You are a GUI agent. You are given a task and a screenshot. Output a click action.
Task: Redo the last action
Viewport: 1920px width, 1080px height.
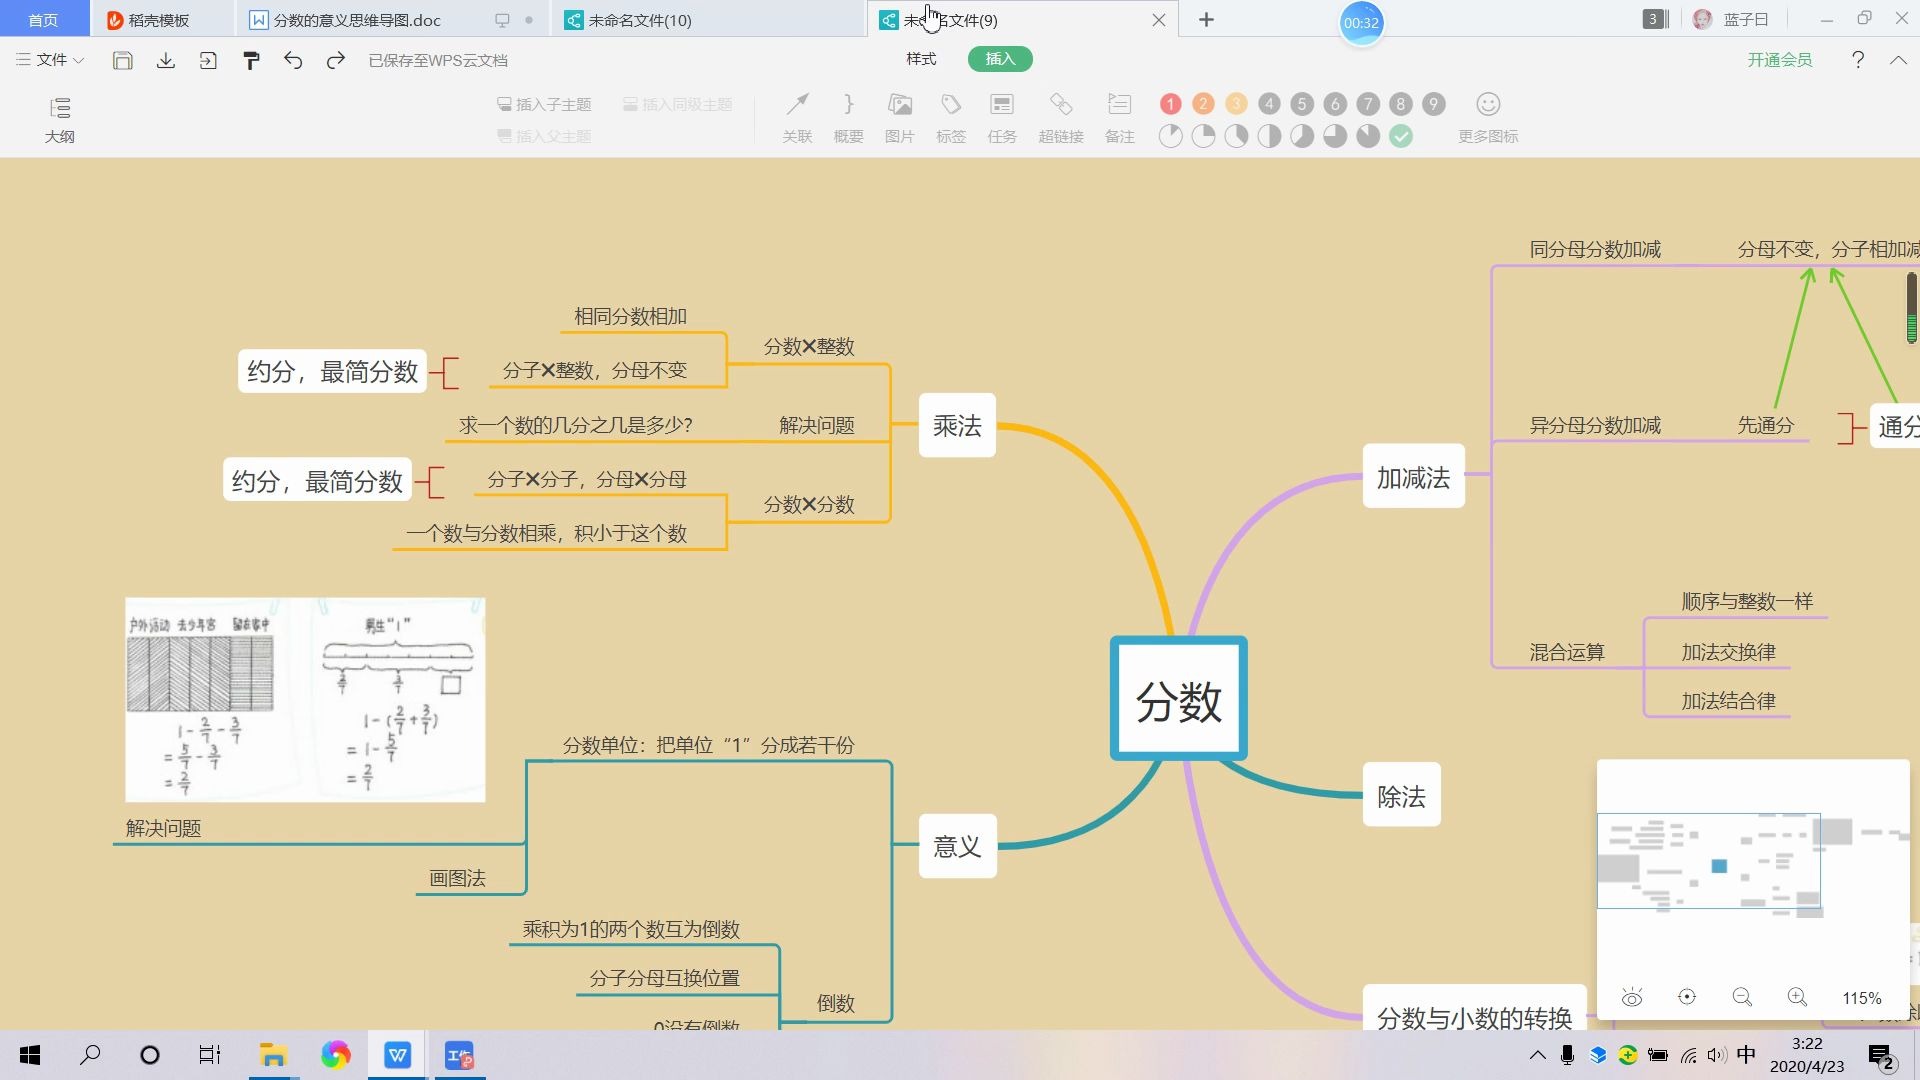336,60
